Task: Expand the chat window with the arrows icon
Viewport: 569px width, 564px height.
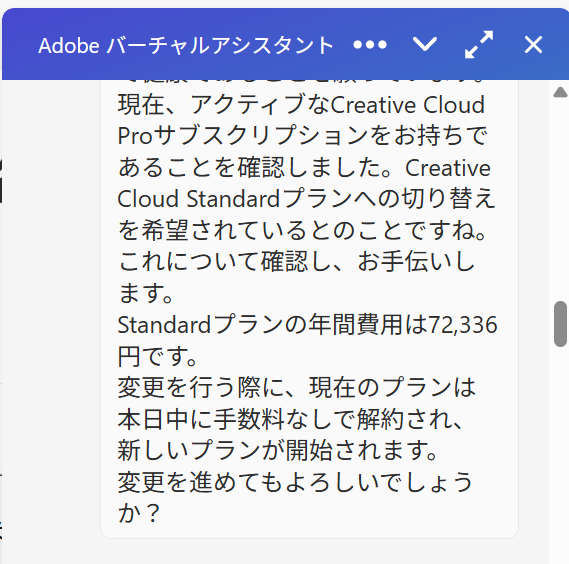Action: (479, 45)
